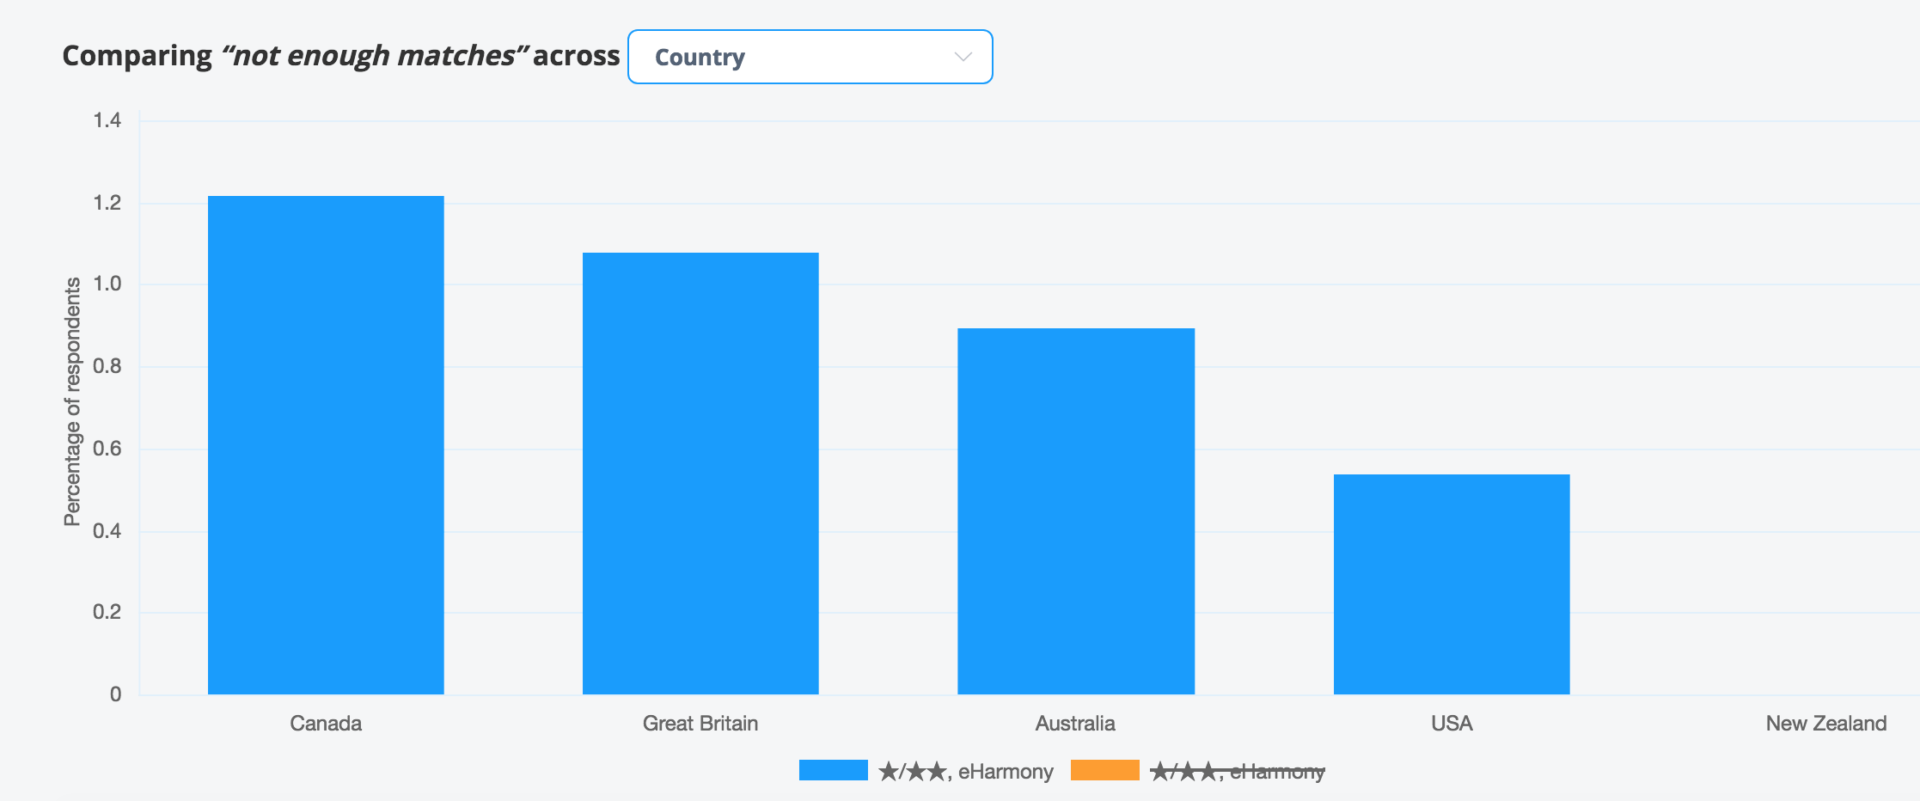Screen dimensions: 1920x801
Task: Click the Australia axis label
Action: click(x=1075, y=723)
